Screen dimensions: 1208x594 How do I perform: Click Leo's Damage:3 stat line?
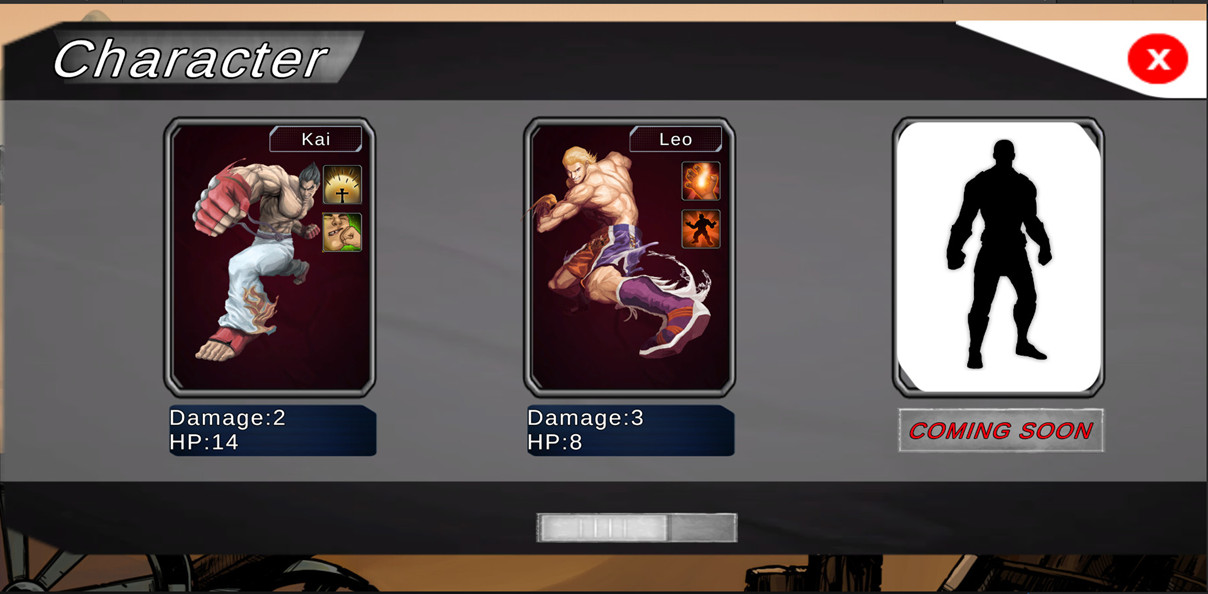coord(586,417)
